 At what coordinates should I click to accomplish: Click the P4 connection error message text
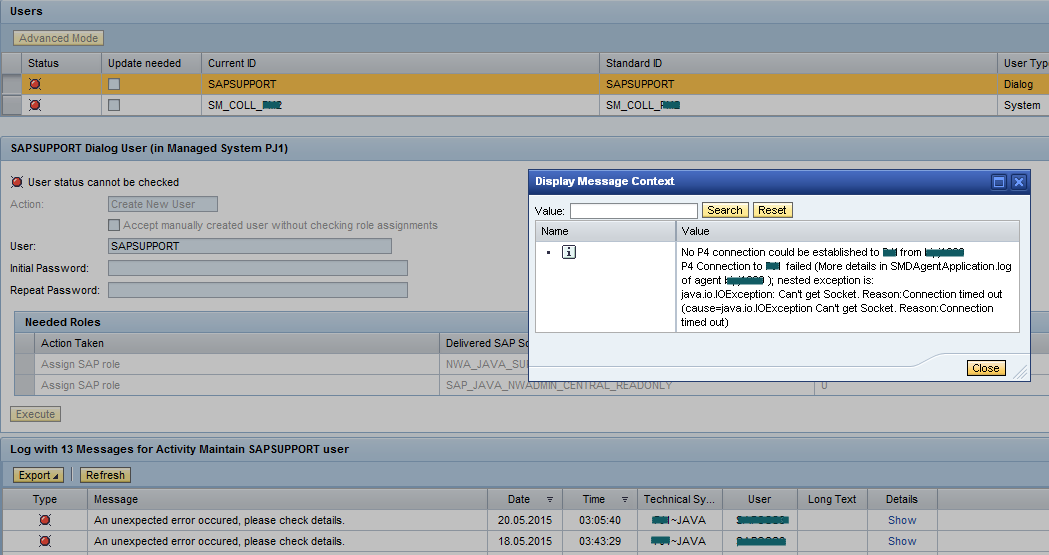[846, 287]
